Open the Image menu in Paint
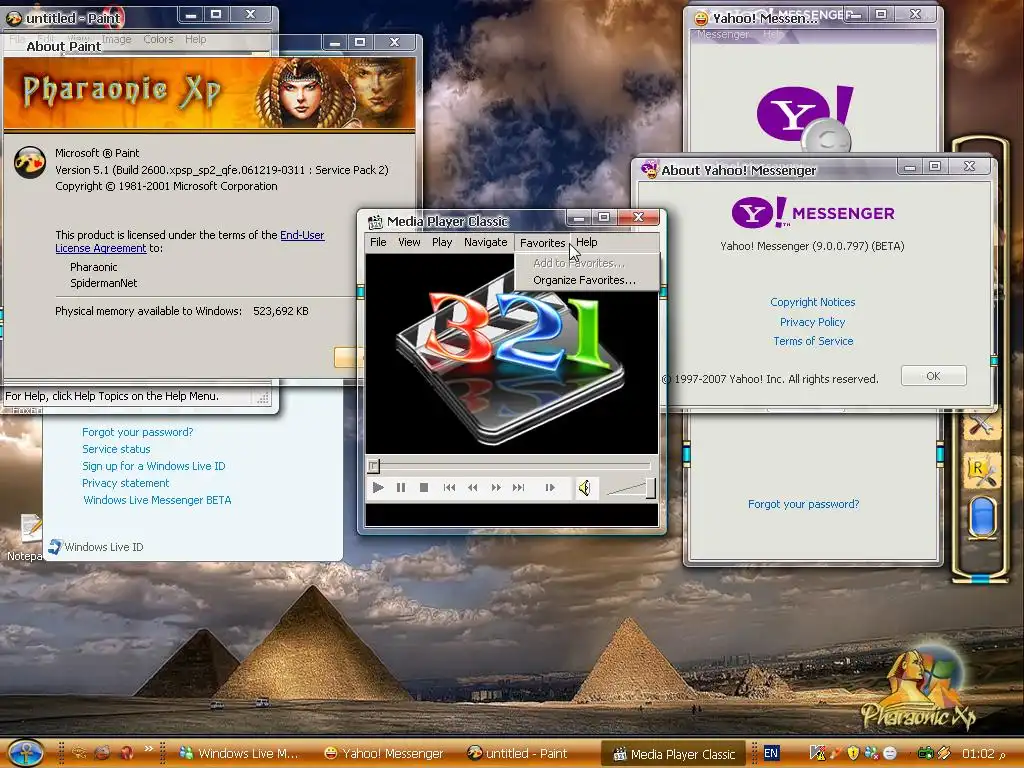The height and width of the screenshot is (768, 1024). click(x=116, y=39)
